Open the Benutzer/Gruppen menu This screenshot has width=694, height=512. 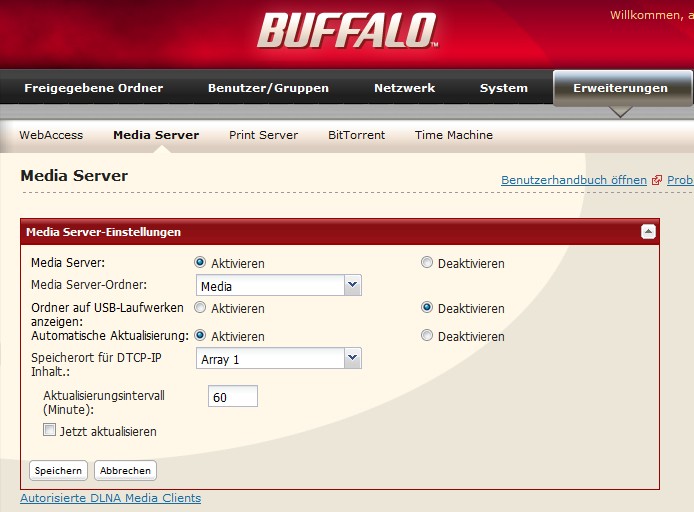[x=268, y=88]
